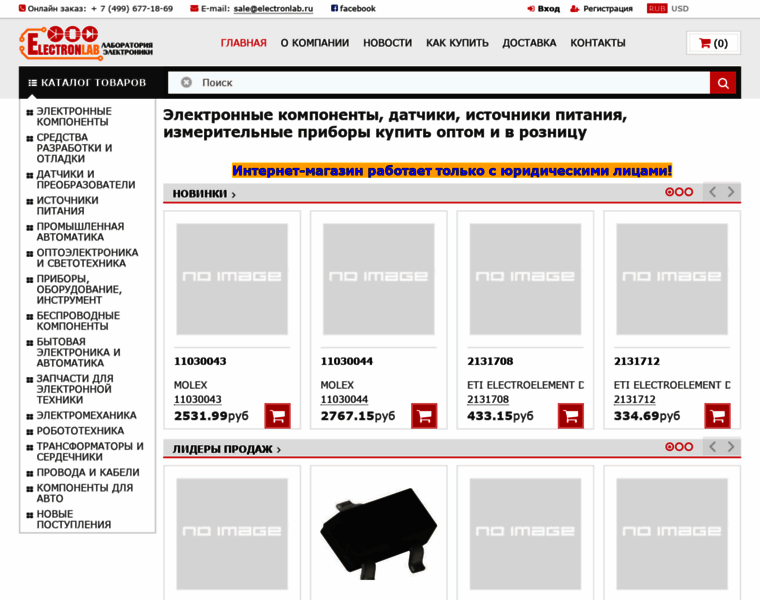Toggle the Каталог товаров menu

[x=87, y=83]
